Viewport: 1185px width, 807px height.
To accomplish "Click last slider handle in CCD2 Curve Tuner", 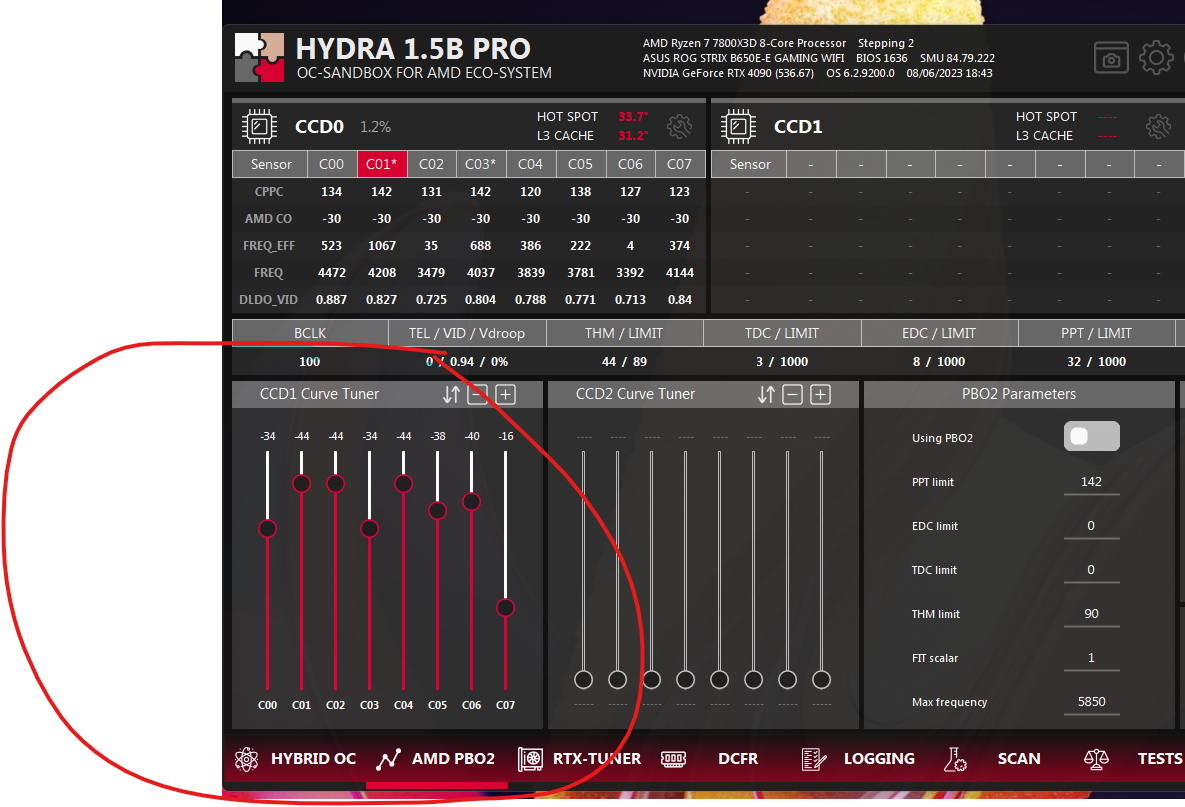I will click(821, 679).
